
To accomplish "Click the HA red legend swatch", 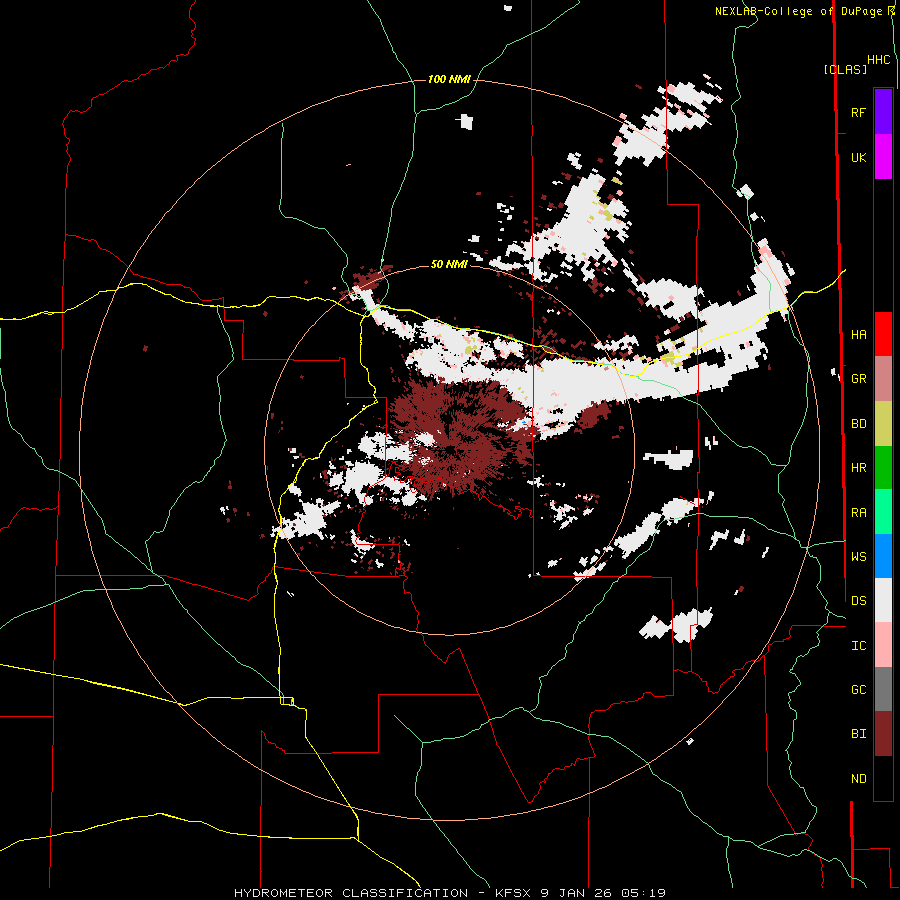I will [883, 334].
